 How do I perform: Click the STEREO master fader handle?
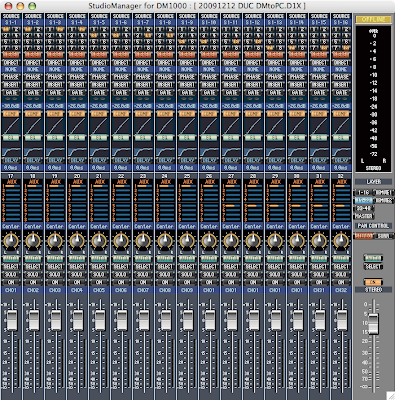click(373, 324)
